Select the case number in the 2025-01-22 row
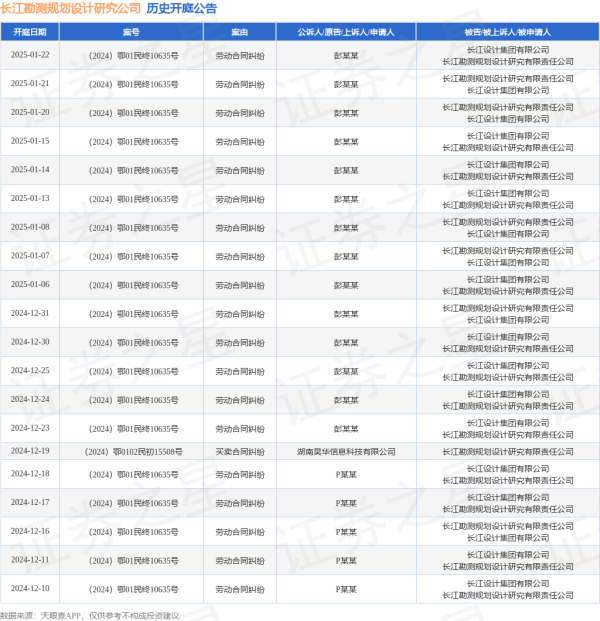 [x=133, y=56]
